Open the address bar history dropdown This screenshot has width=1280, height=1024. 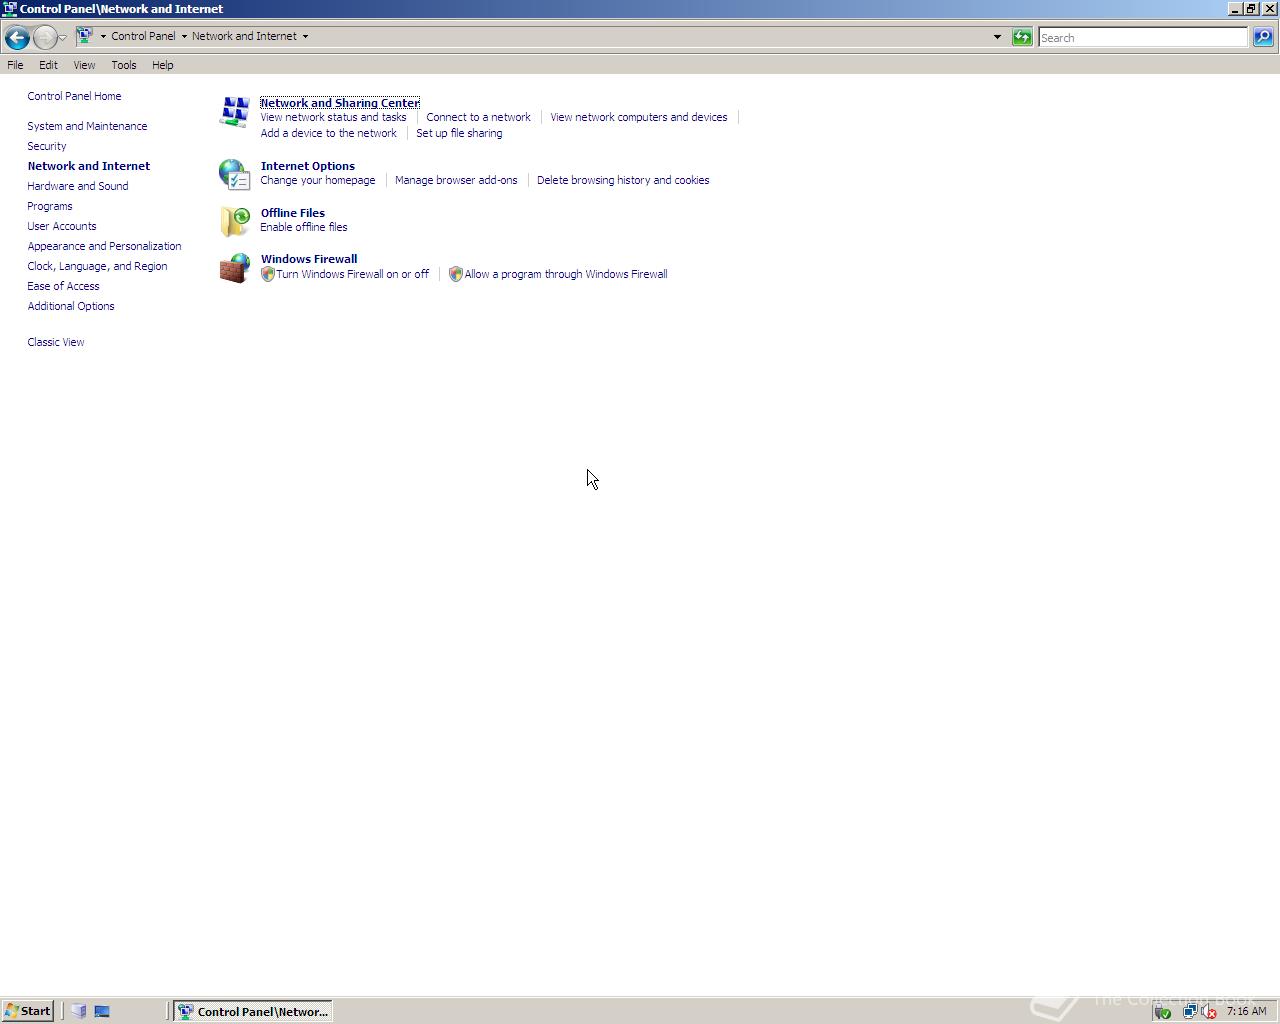click(997, 37)
